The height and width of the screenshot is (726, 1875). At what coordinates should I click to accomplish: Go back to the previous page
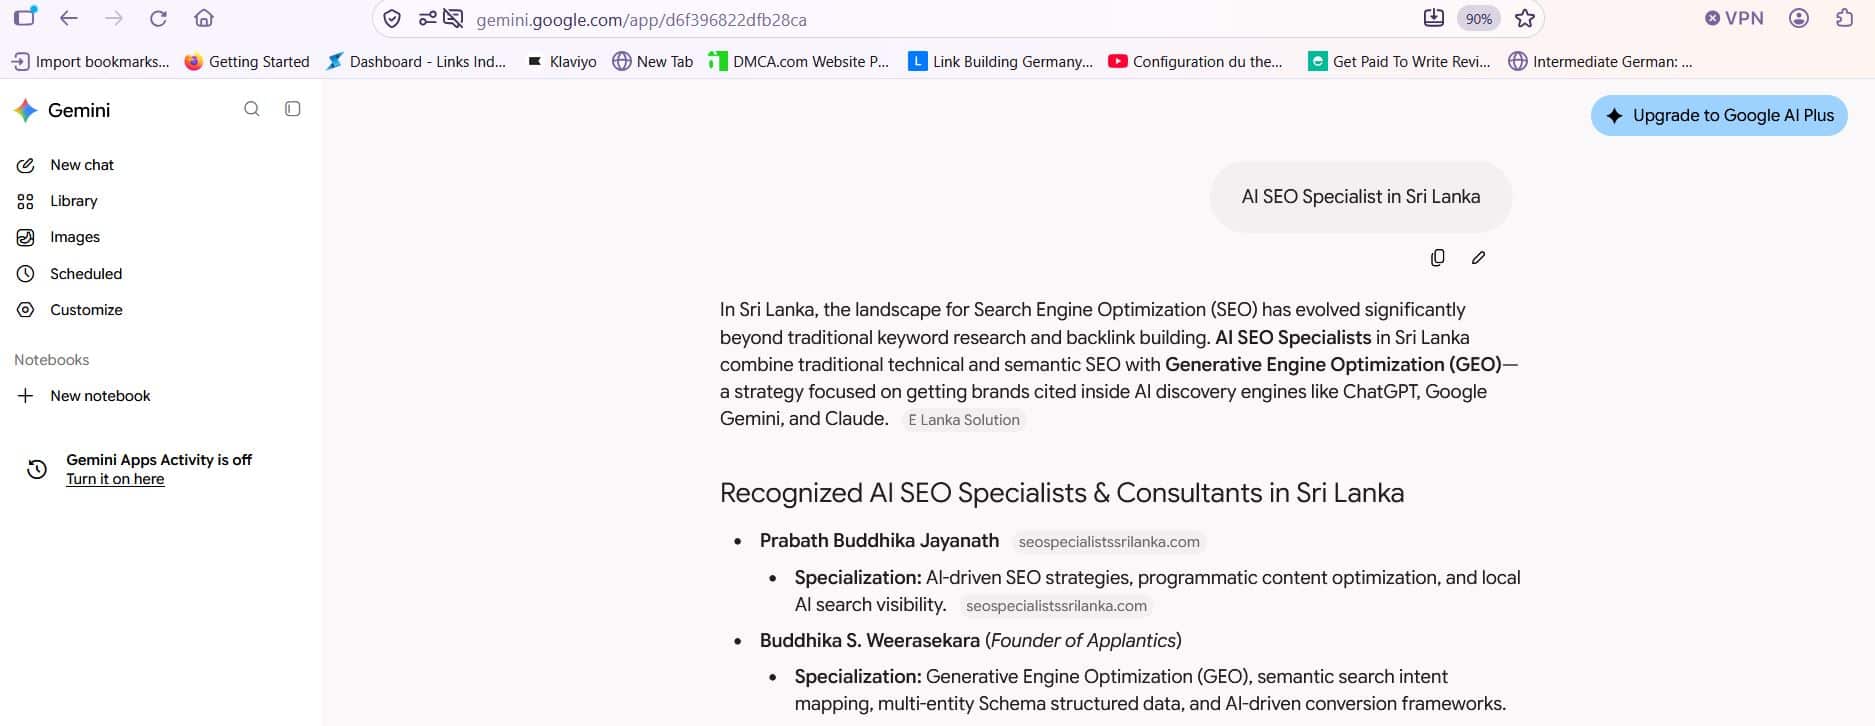tap(69, 18)
